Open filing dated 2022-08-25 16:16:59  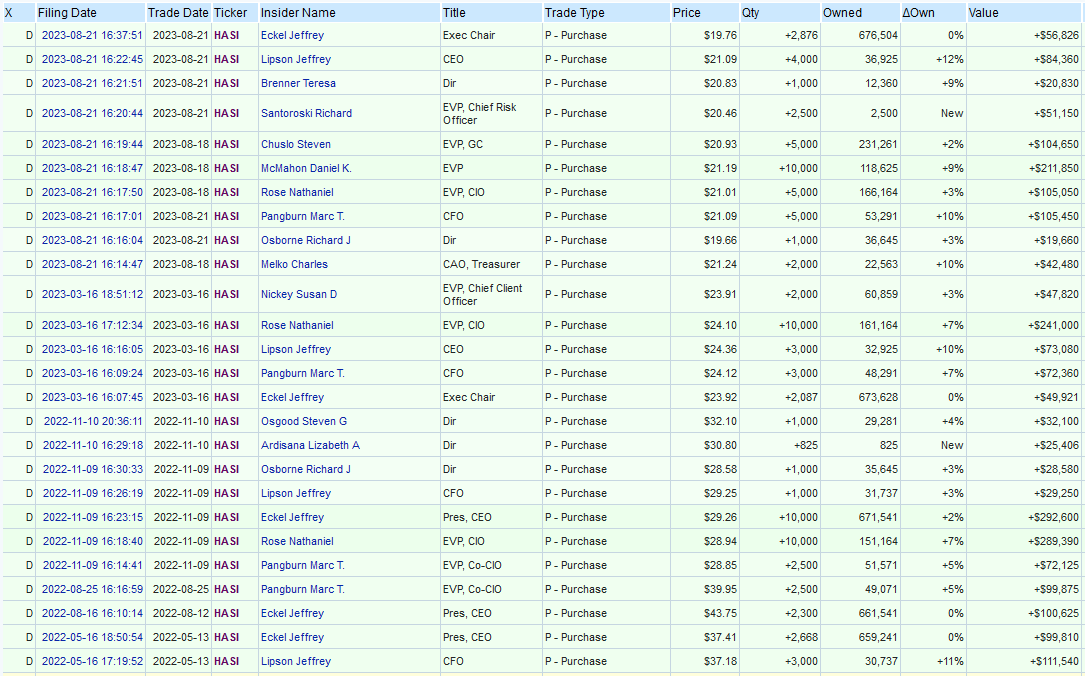(92, 589)
